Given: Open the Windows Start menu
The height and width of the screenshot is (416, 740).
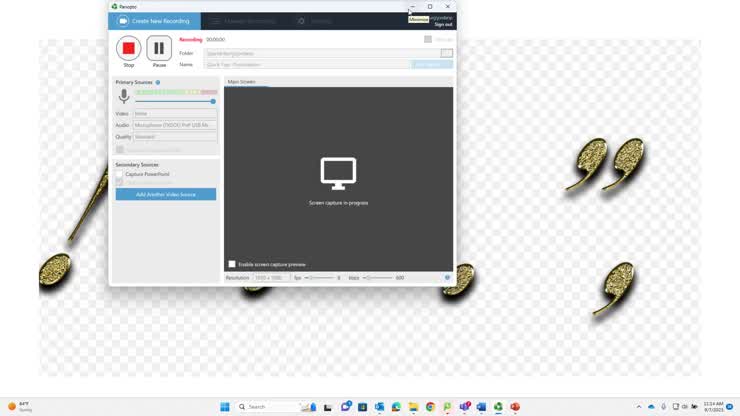Looking at the screenshot, I should [225, 407].
